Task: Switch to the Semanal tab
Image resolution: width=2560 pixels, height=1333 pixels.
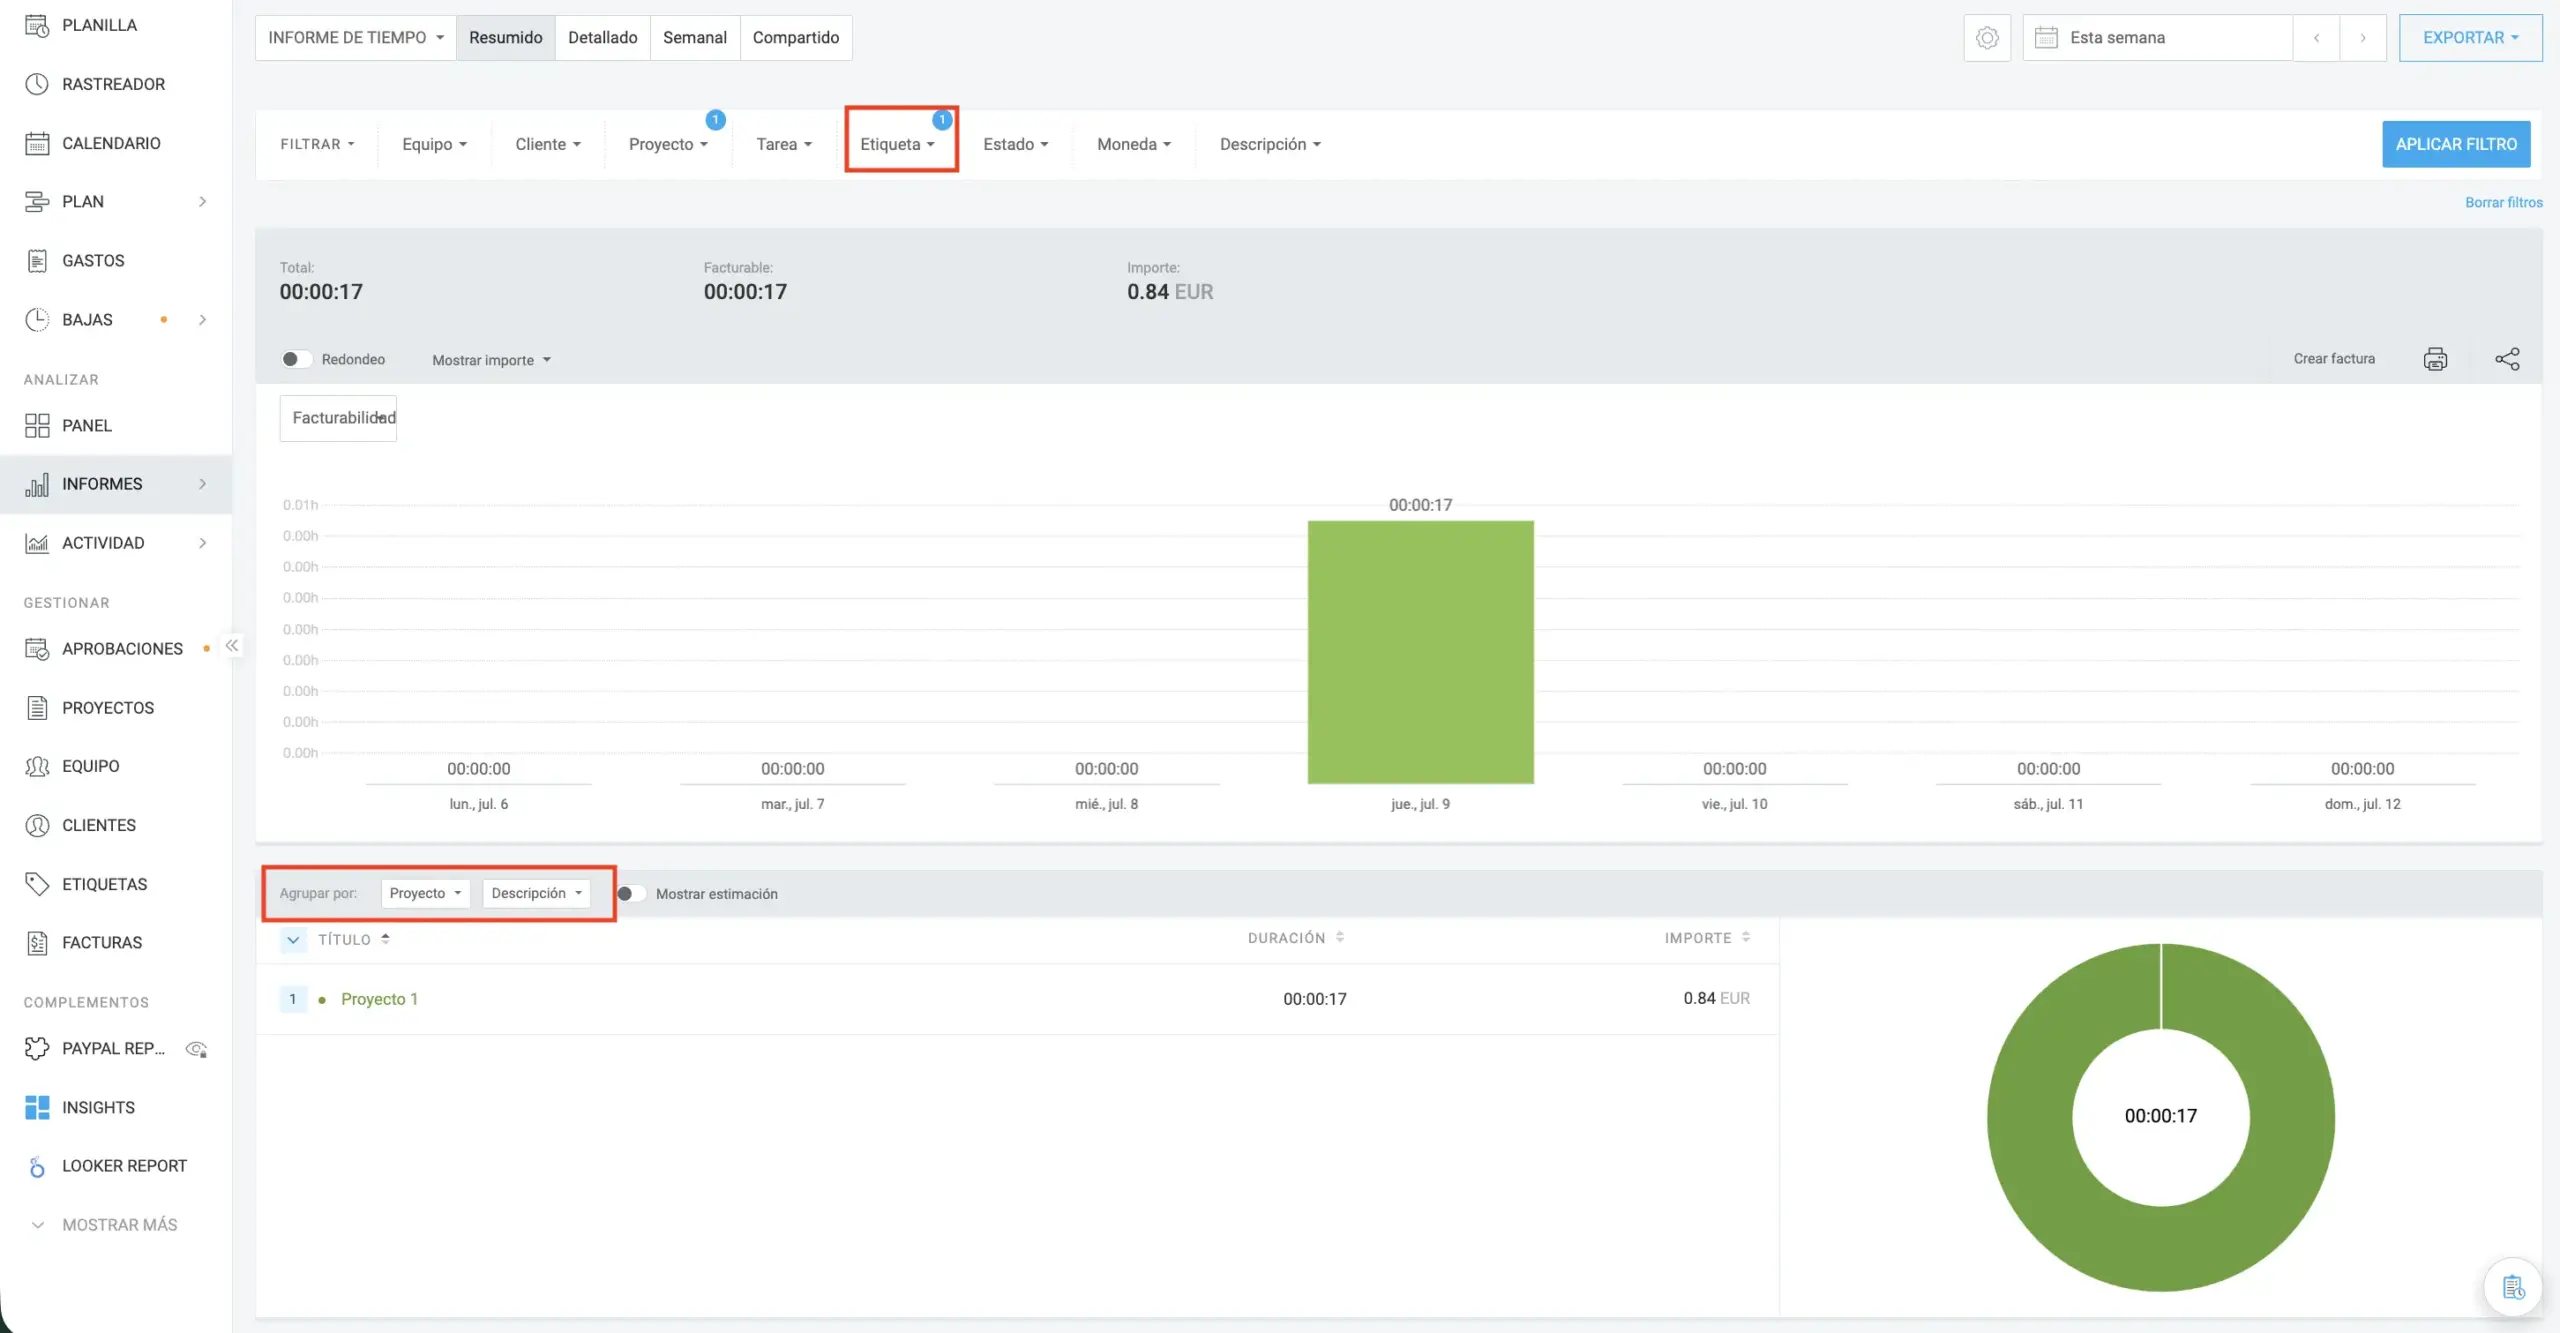Action: 694,38
